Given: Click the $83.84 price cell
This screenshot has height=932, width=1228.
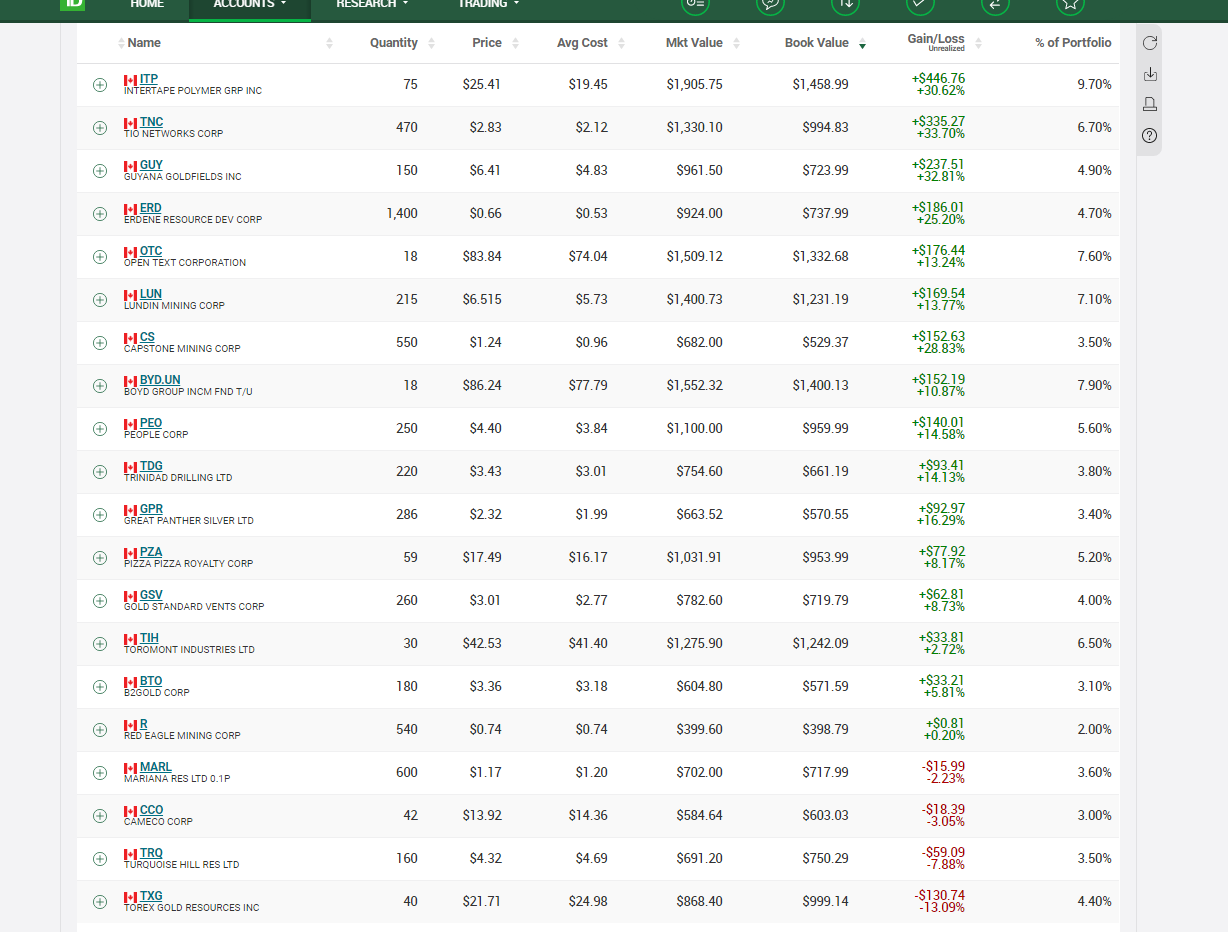Looking at the screenshot, I should (482, 257).
